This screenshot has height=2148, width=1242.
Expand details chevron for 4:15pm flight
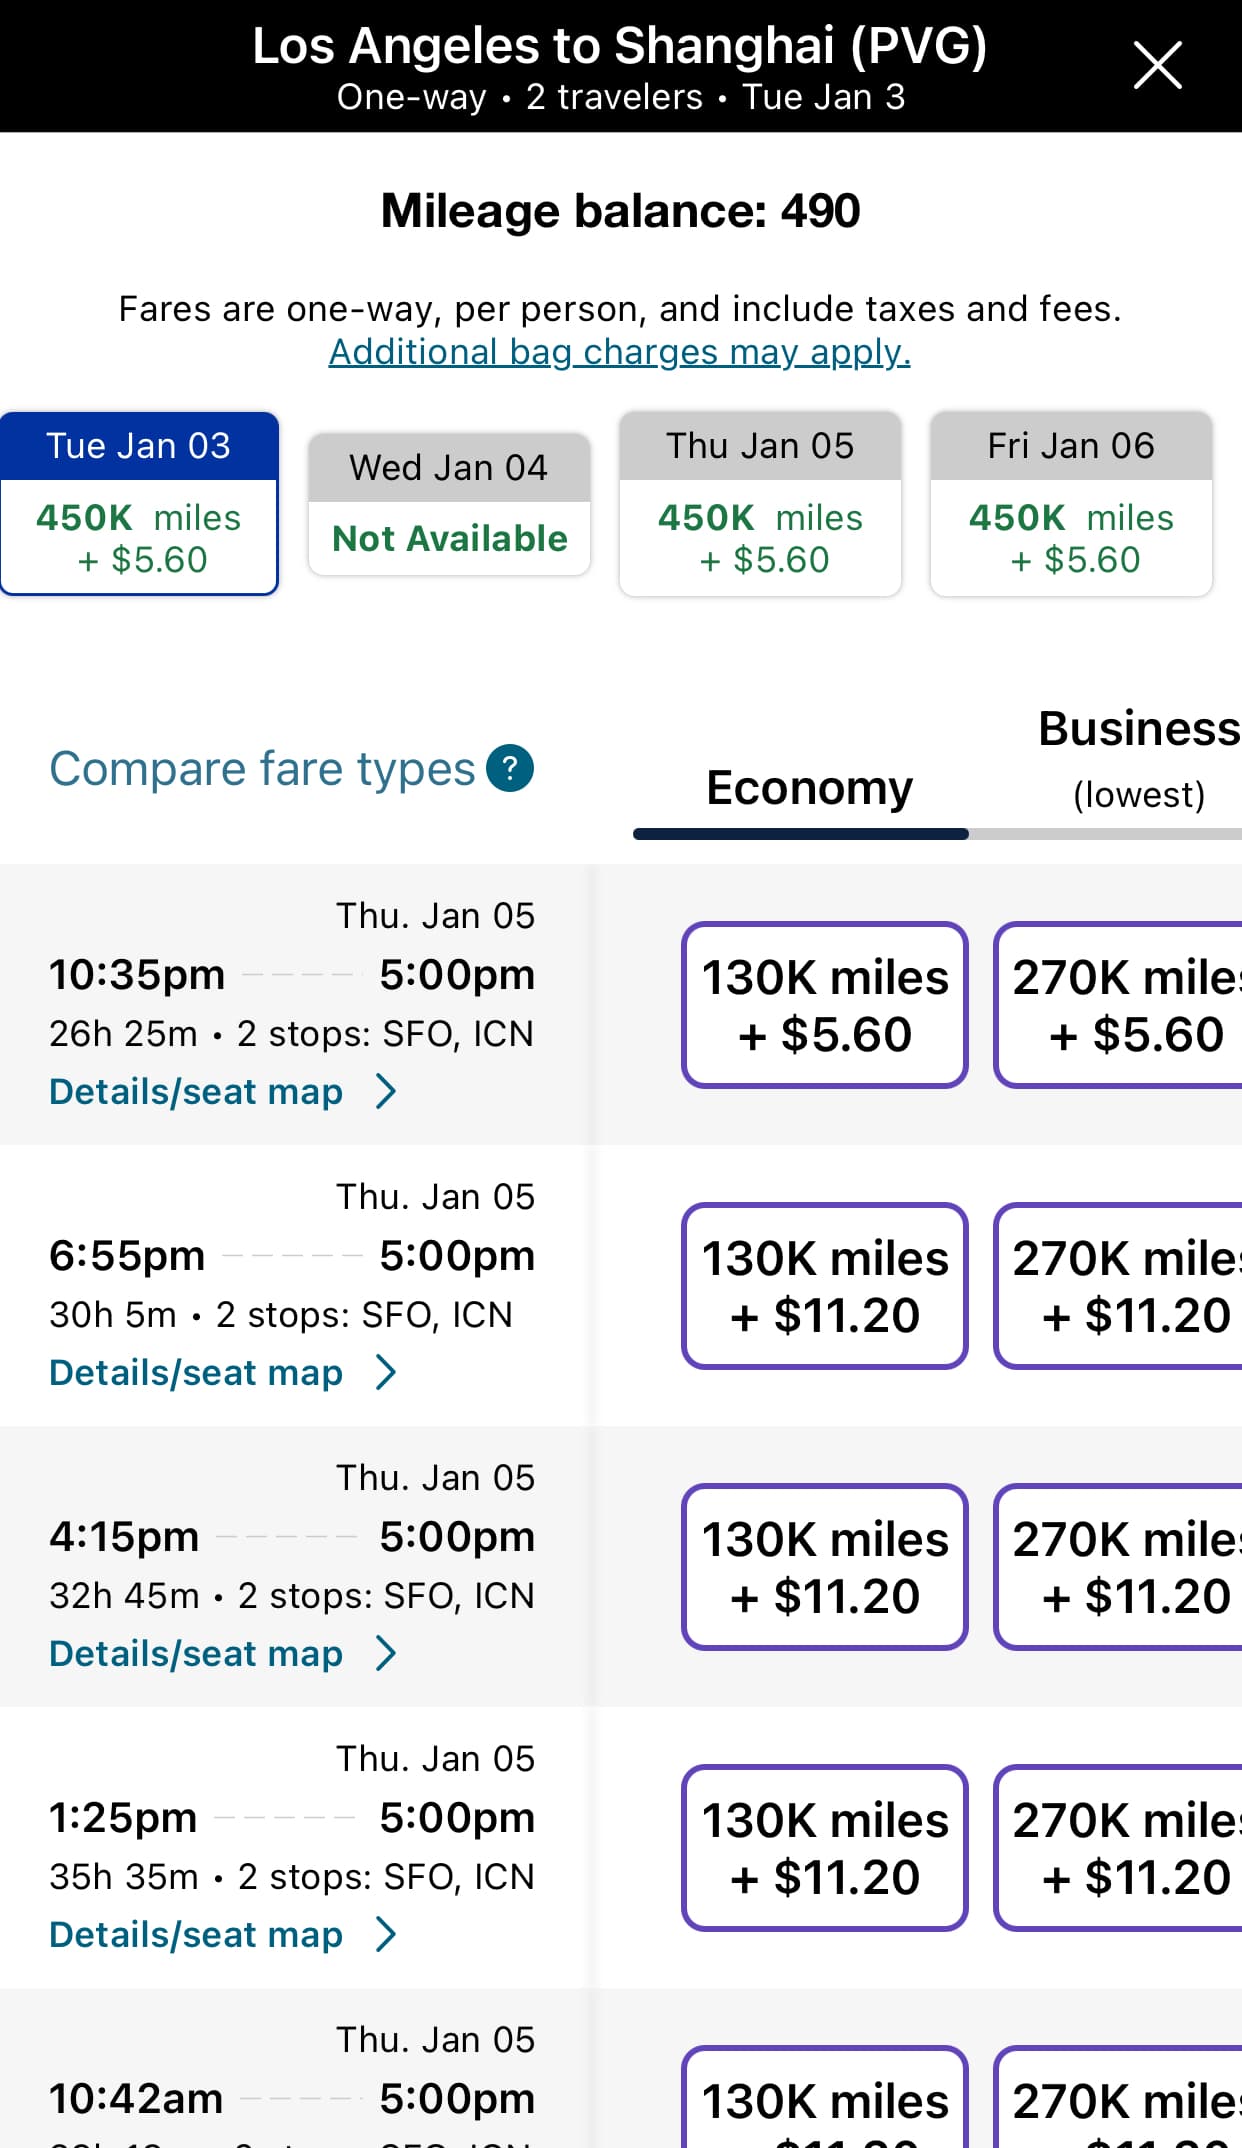[386, 1654]
